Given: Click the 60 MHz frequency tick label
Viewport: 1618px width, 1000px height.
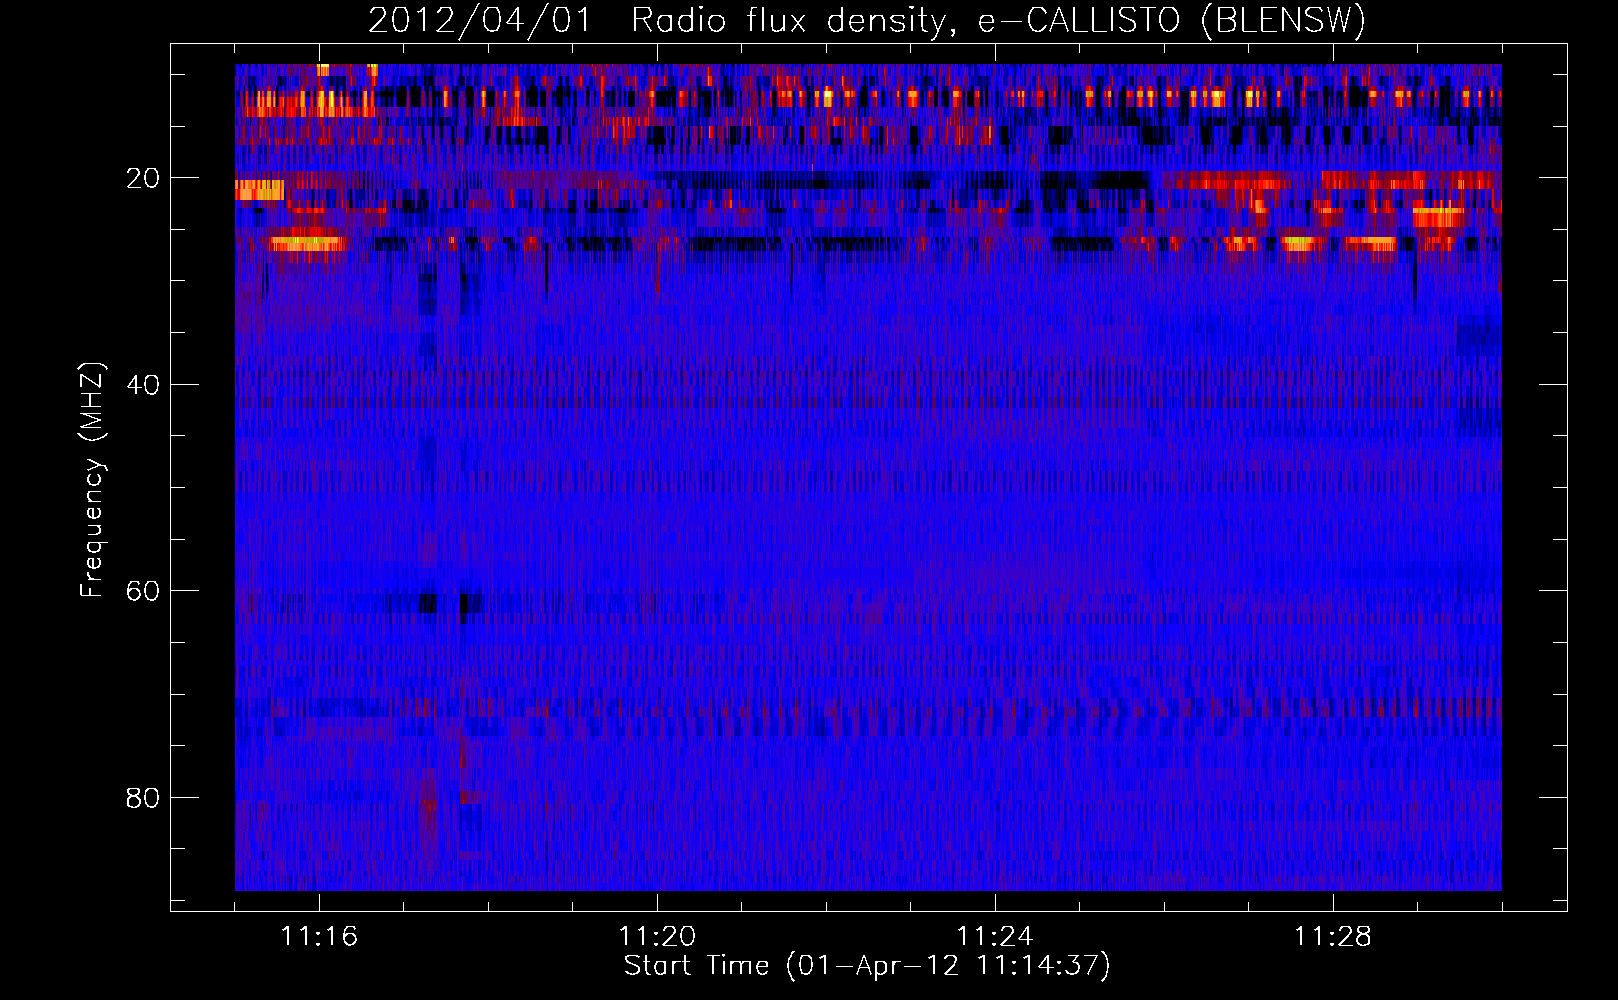Looking at the screenshot, I should [143, 592].
